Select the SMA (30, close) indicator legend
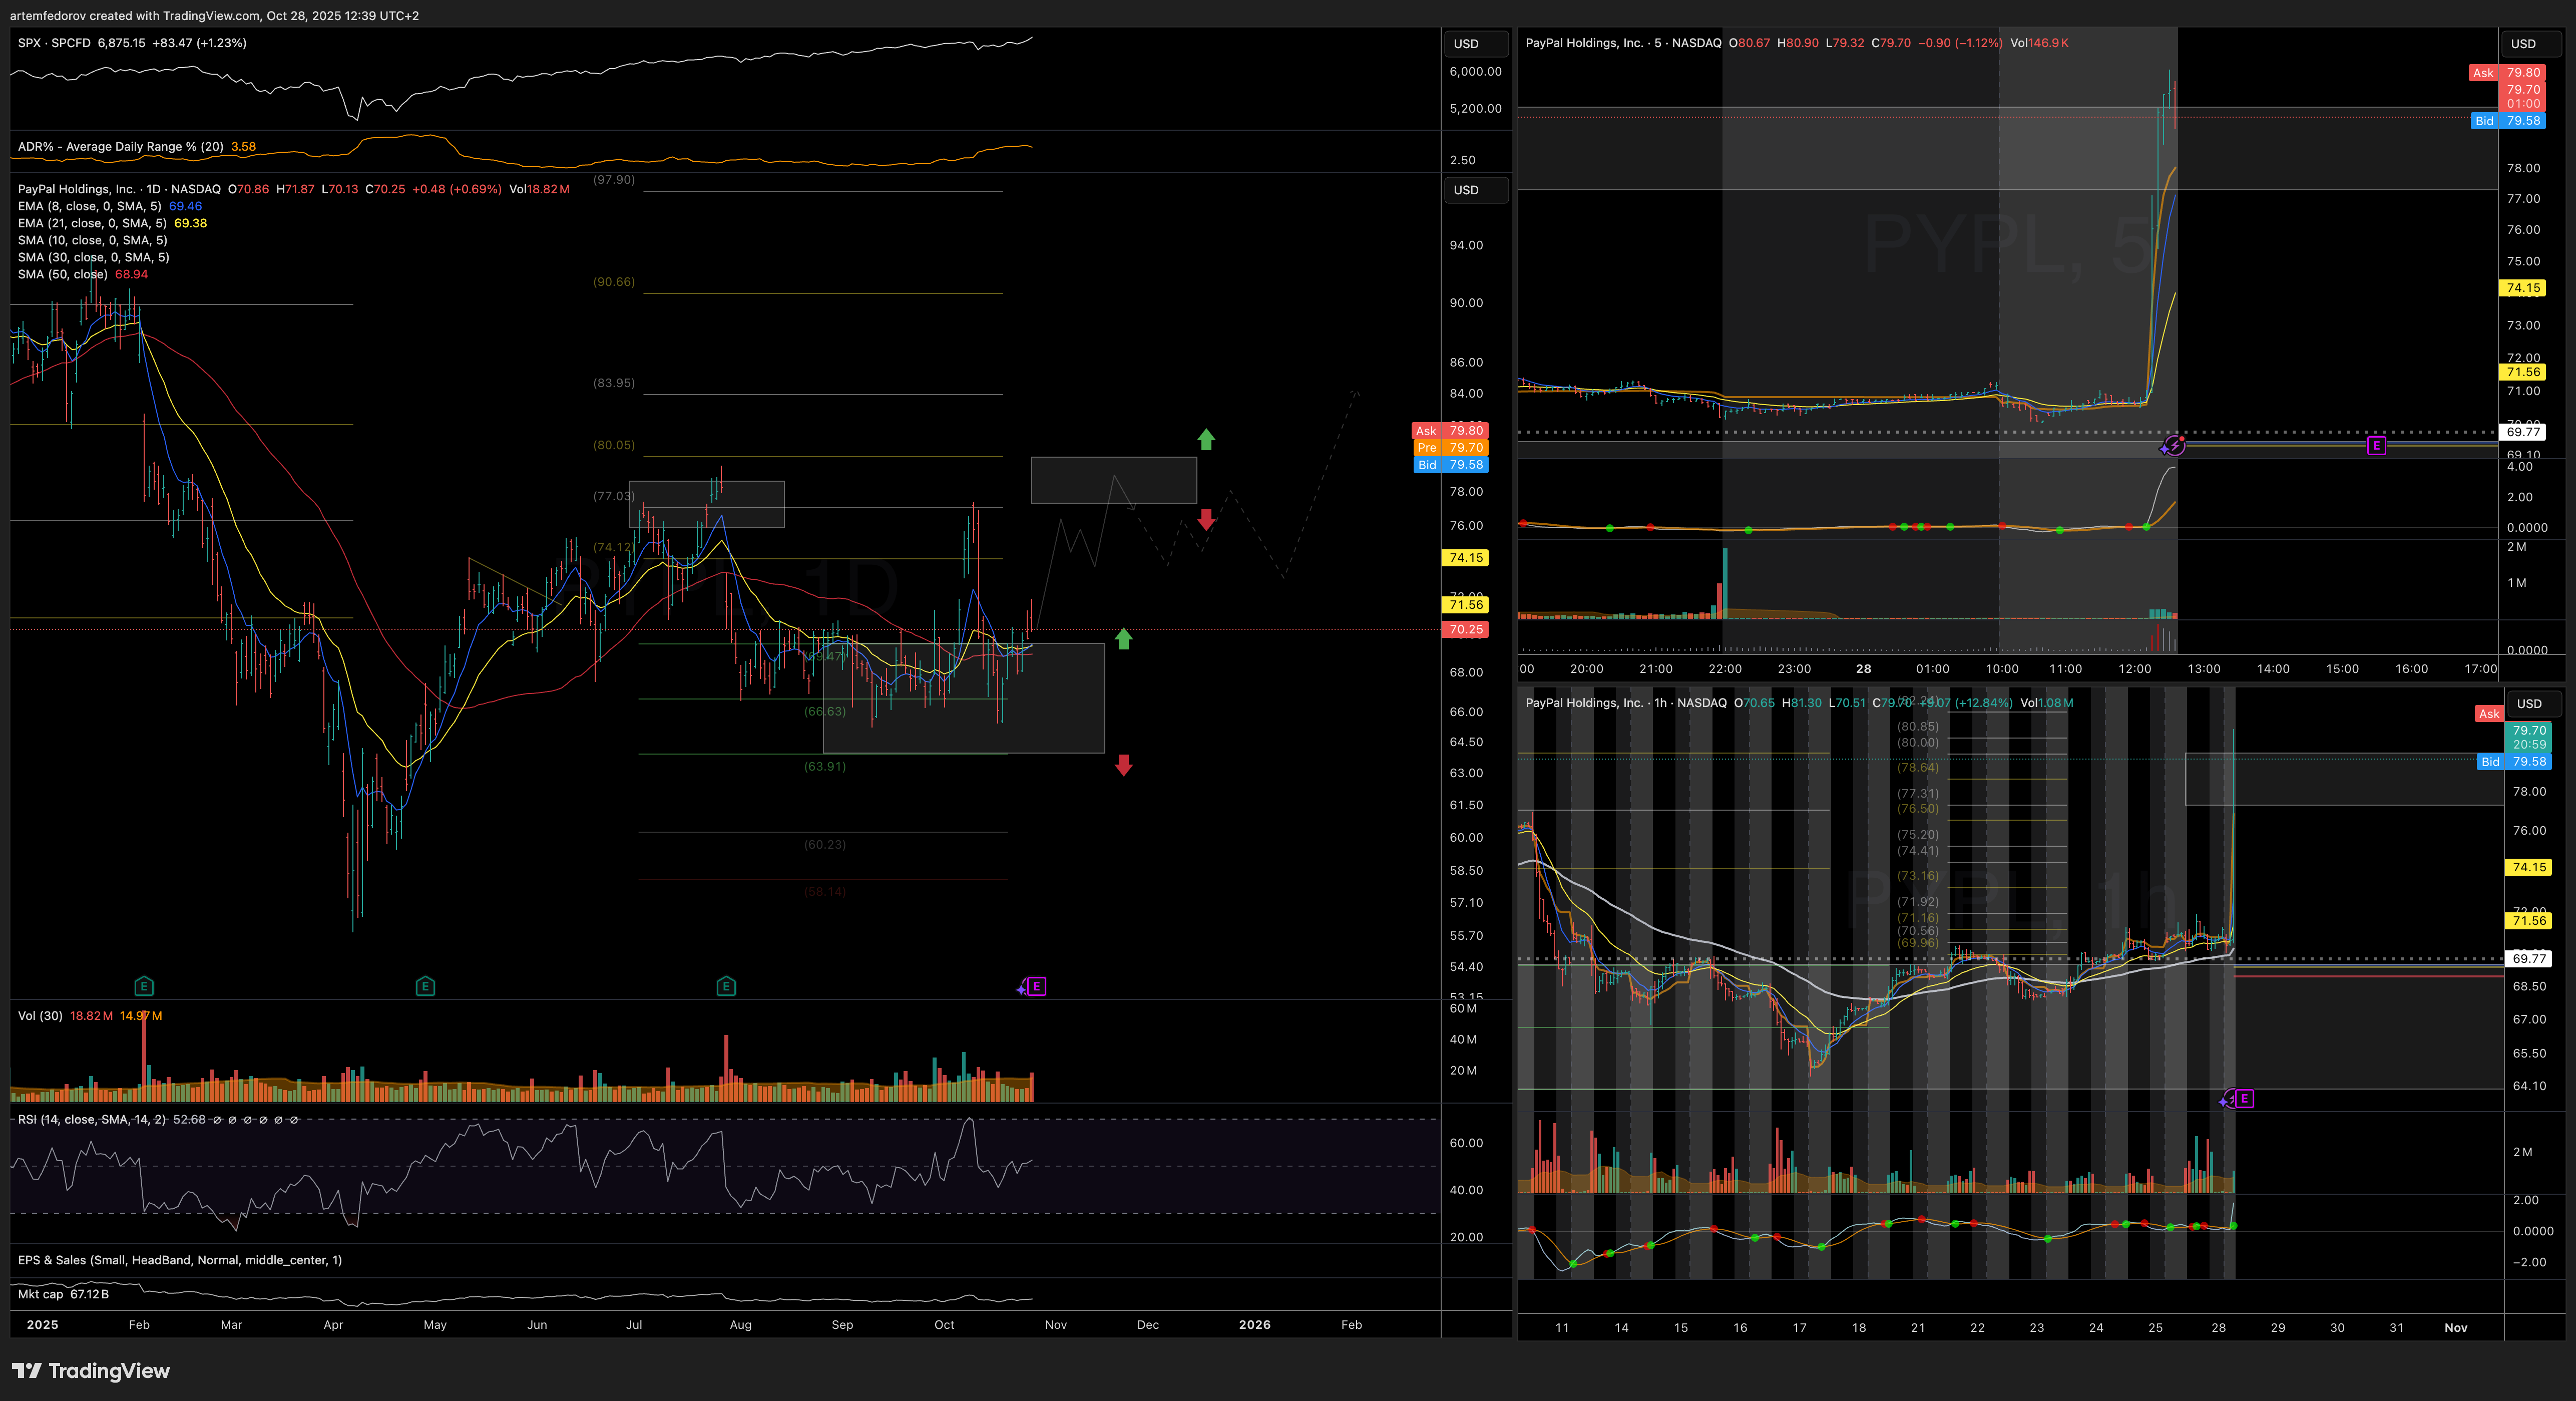 point(93,257)
